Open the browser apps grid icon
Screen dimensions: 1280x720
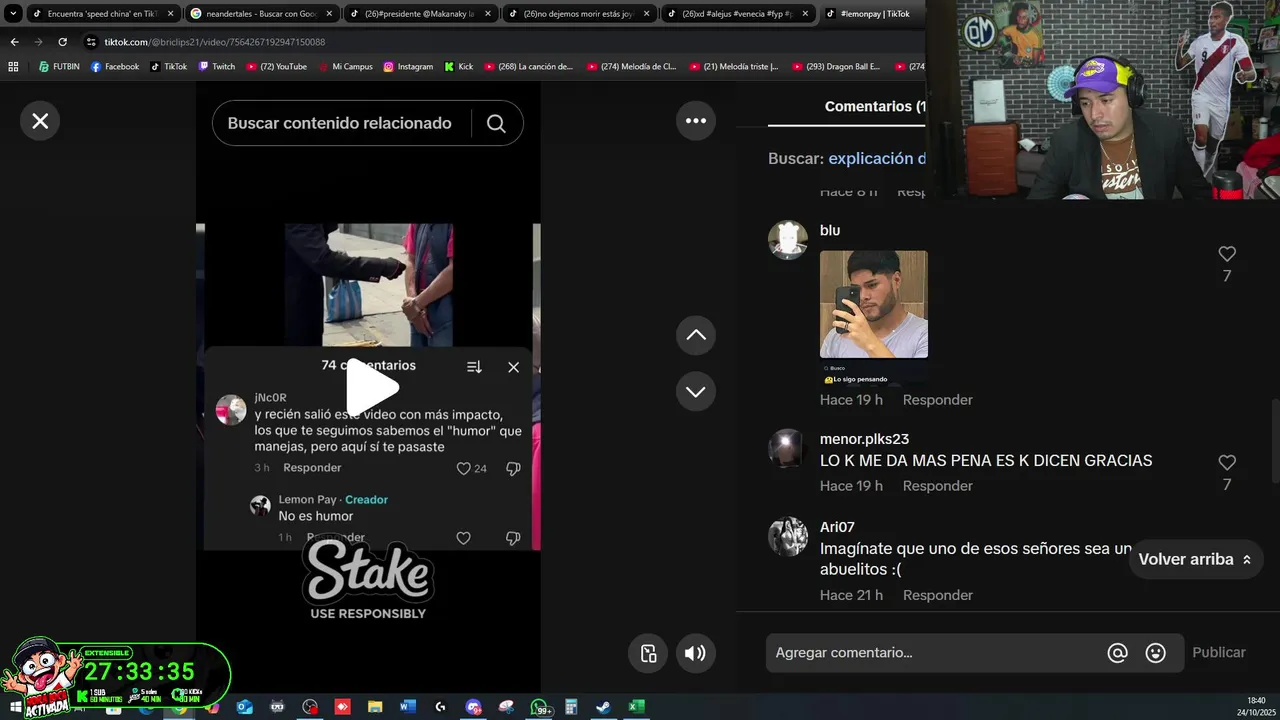click(x=13, y=67)
